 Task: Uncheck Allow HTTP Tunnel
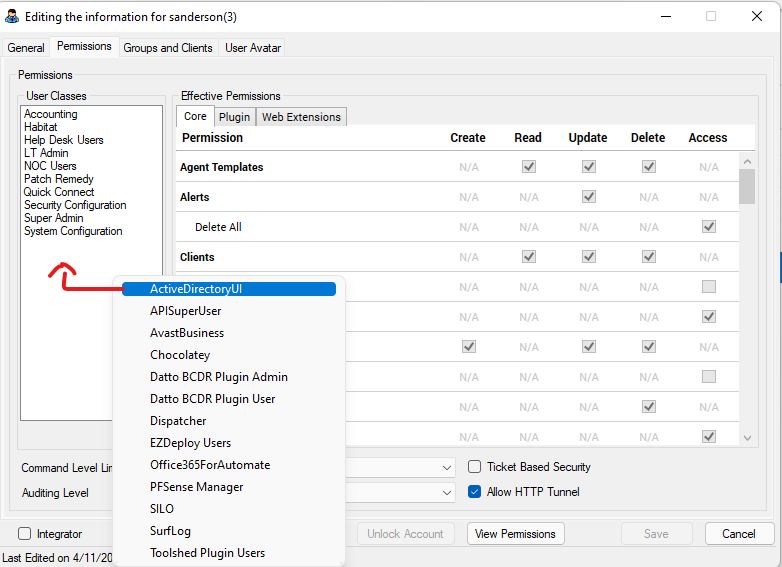coord(475,492)
